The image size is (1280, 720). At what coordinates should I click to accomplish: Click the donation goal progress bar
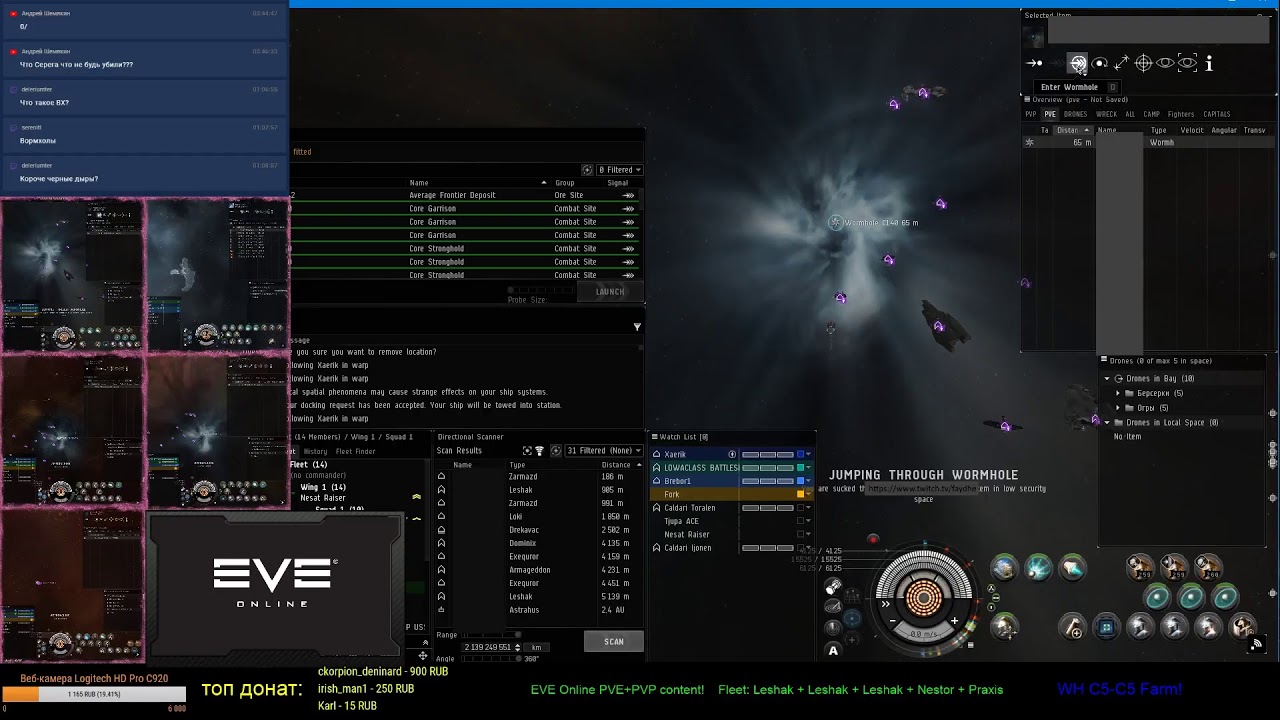pyautogui.click(x=93, y=694)
